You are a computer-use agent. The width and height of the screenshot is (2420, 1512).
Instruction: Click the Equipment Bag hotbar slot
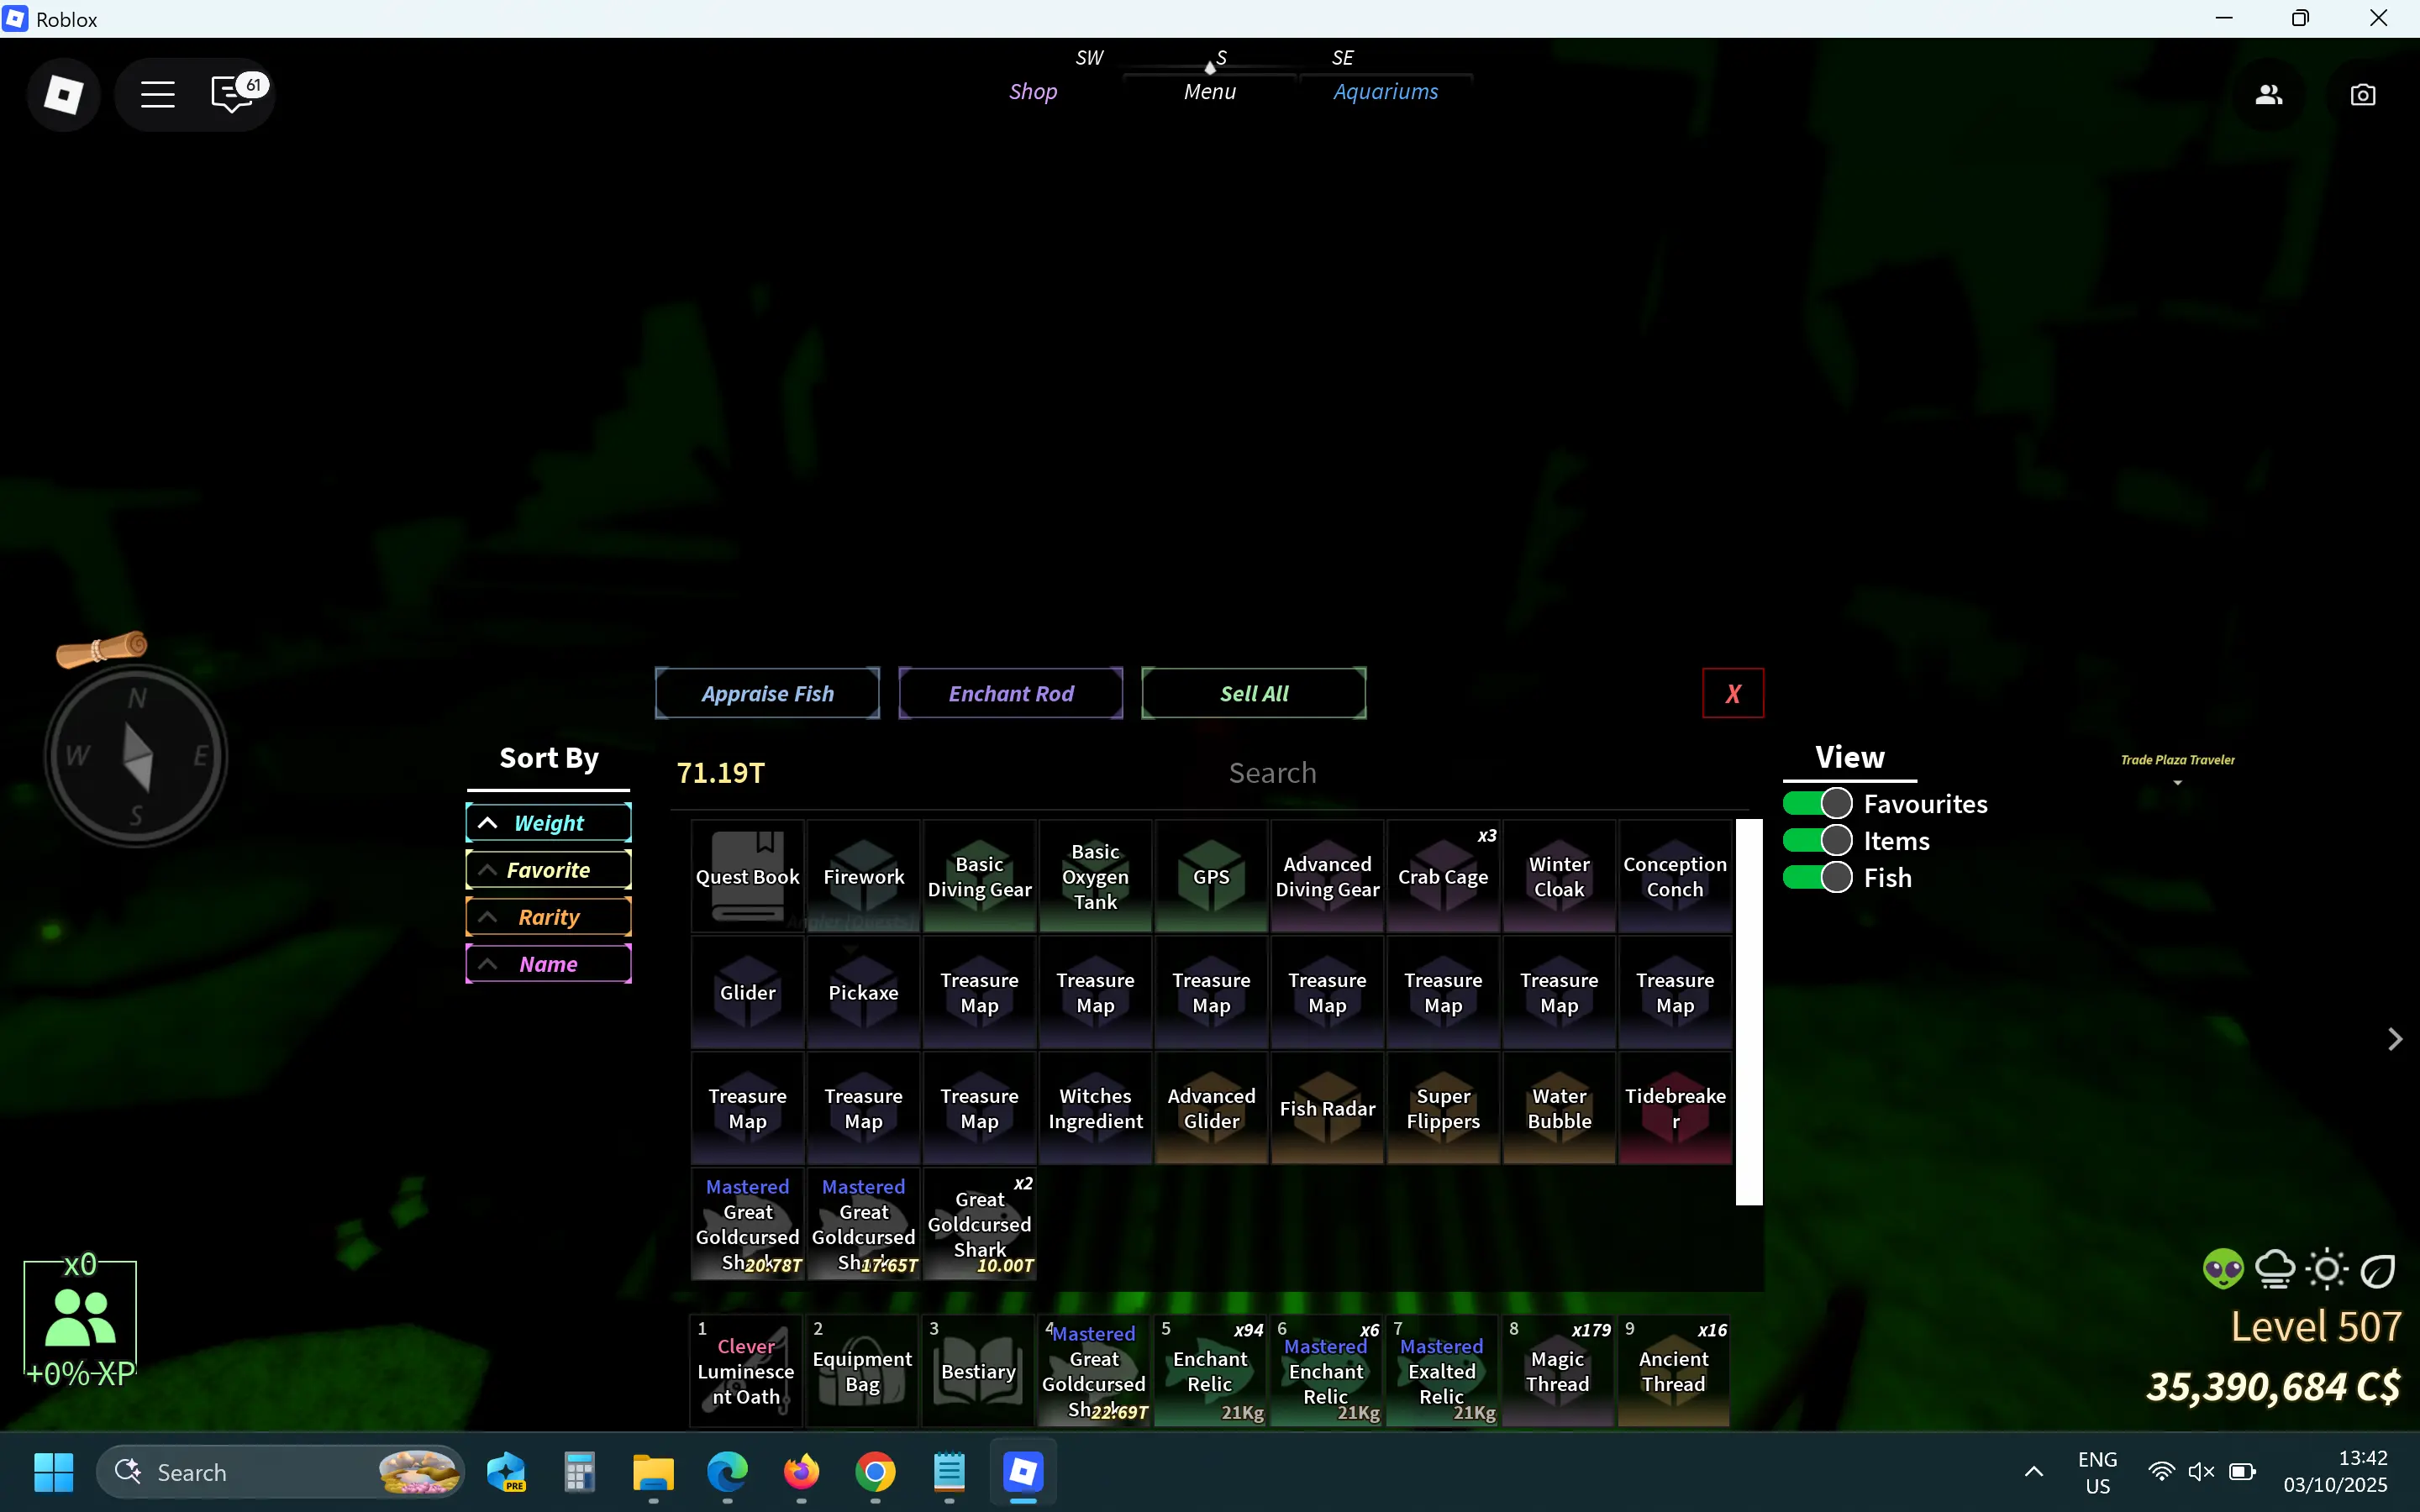tap(862, 1371)
